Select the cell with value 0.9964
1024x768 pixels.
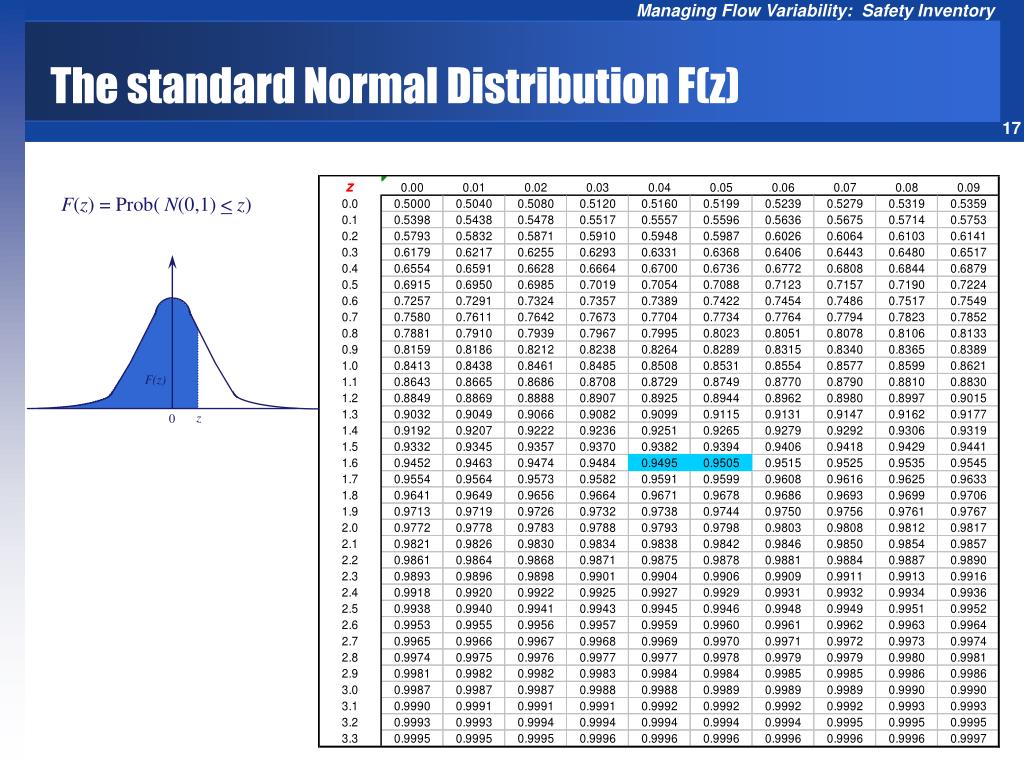(968, 625)
